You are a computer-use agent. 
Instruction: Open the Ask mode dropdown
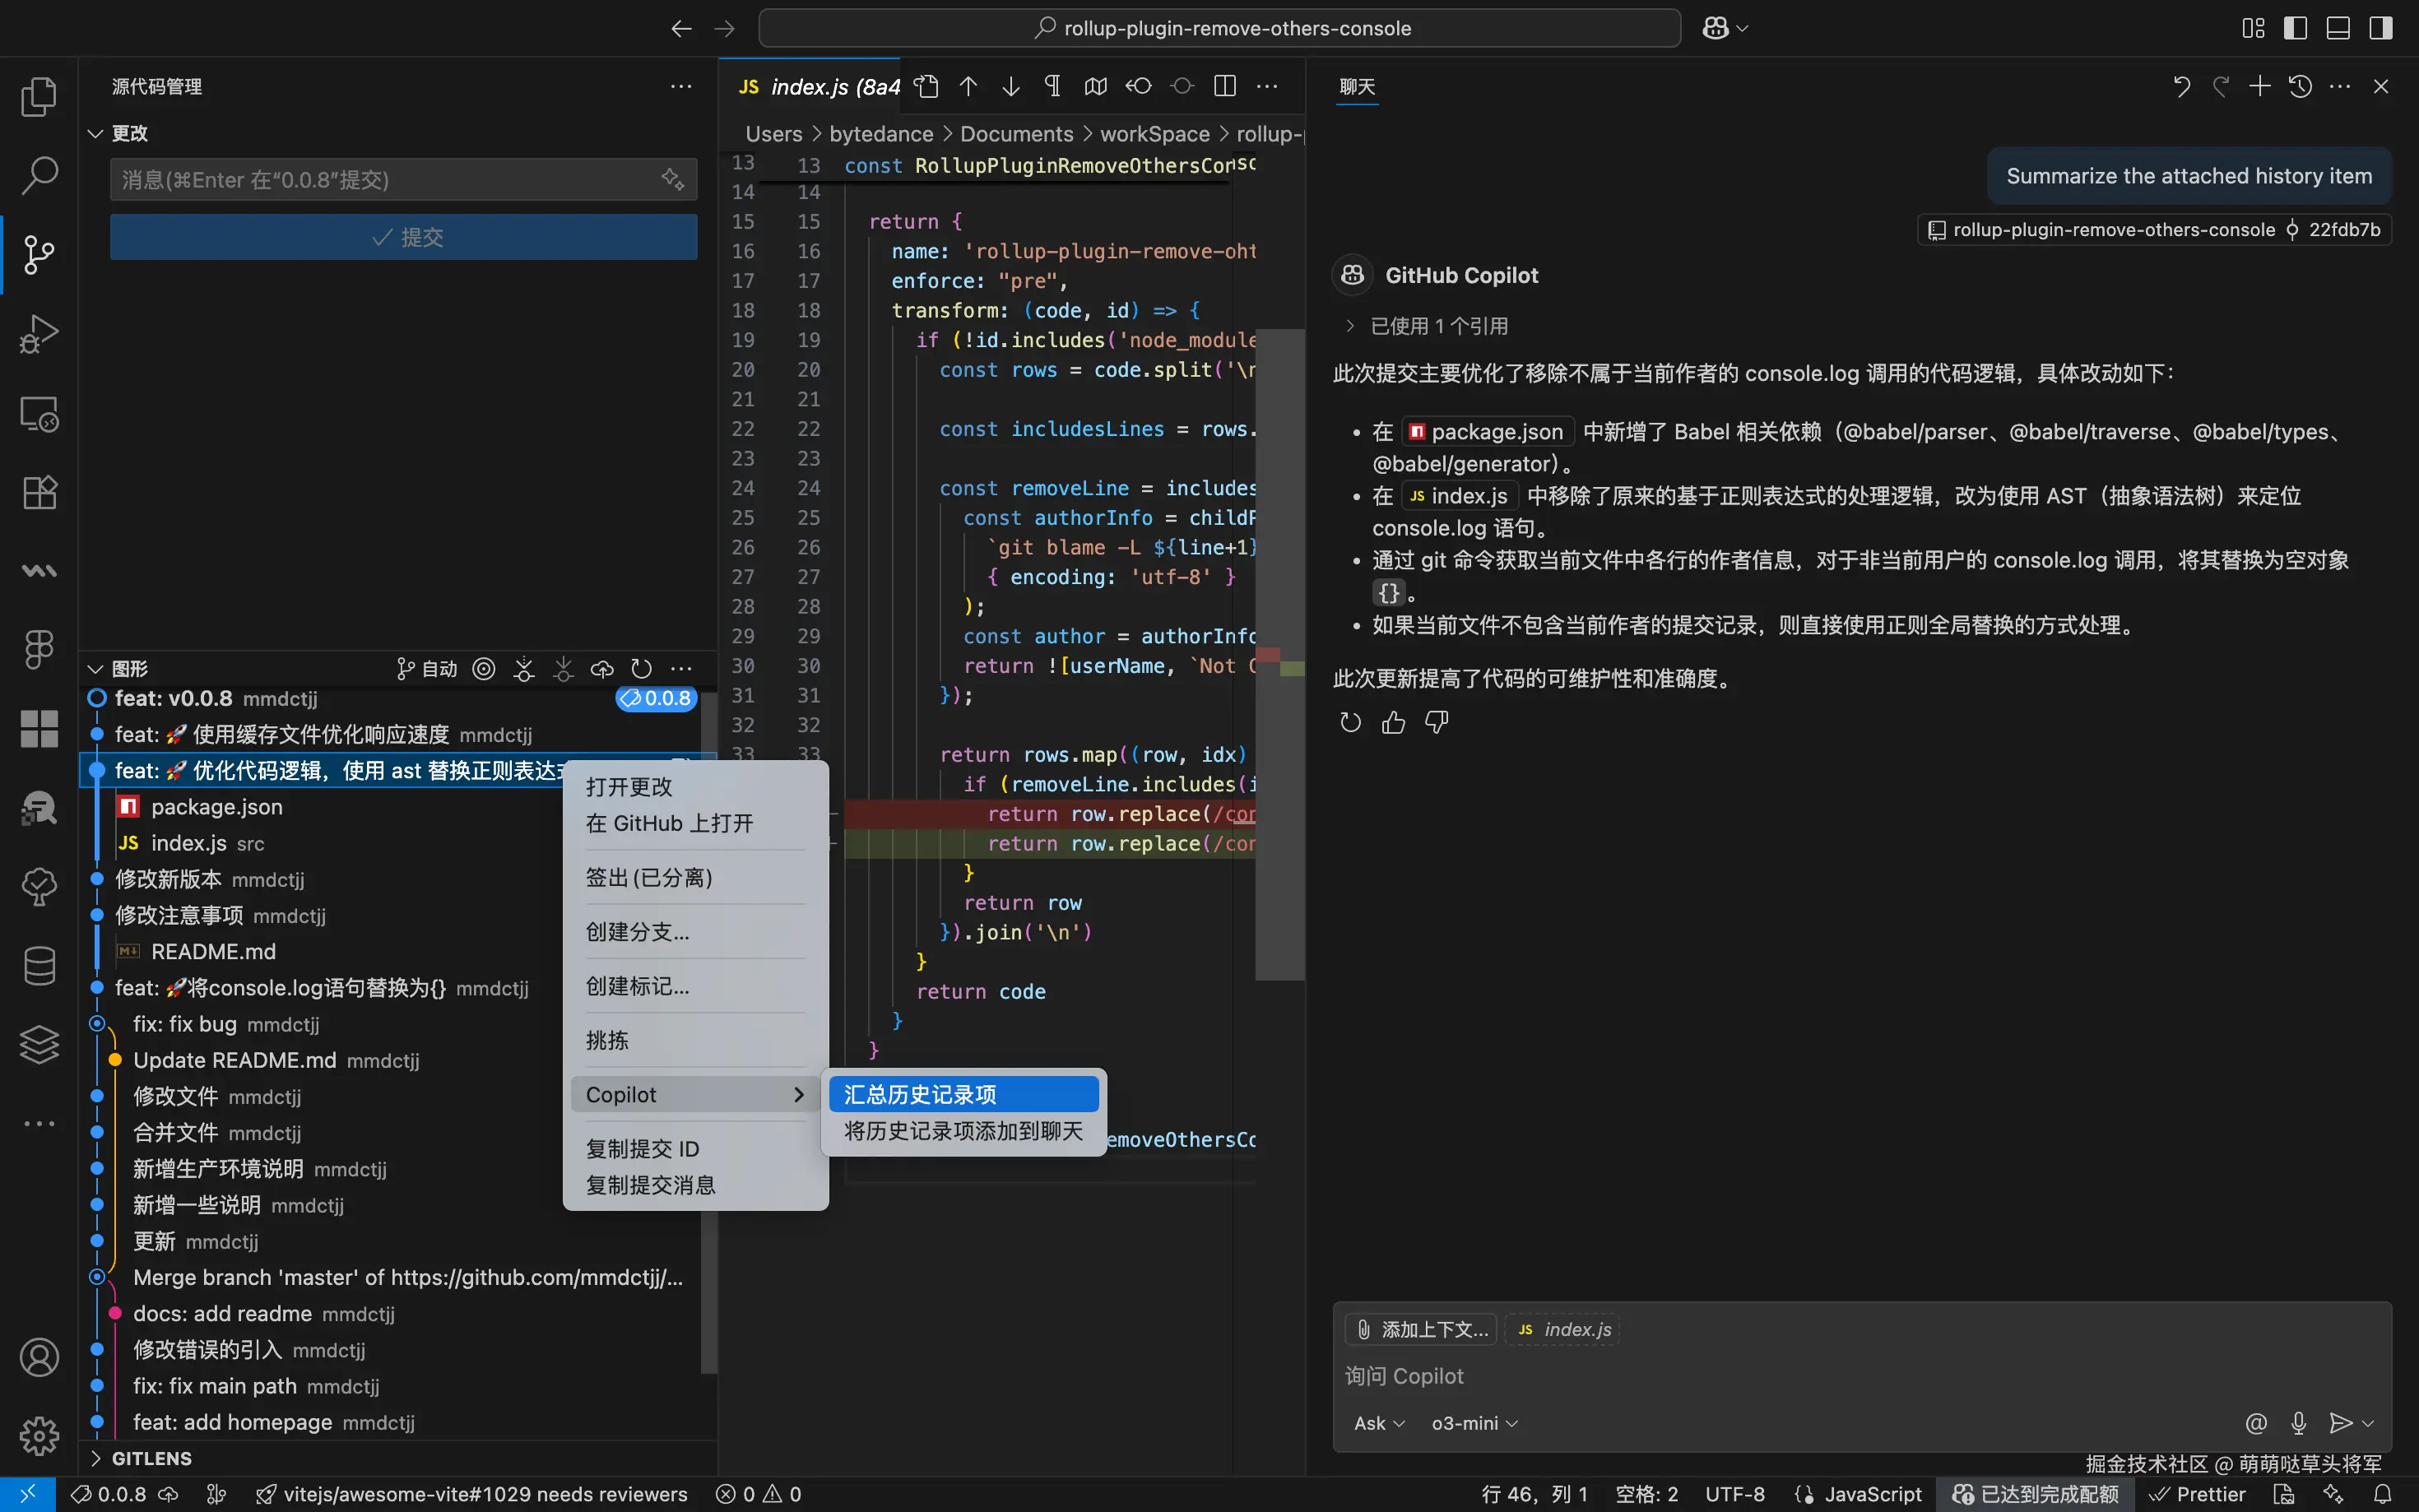[x=1378, y=1423]
